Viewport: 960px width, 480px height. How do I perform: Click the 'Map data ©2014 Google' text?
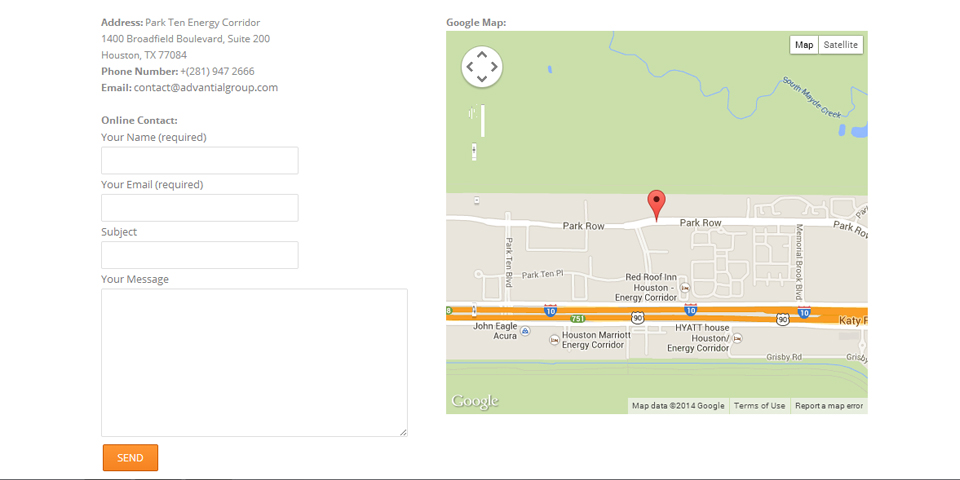click(678, 406)
